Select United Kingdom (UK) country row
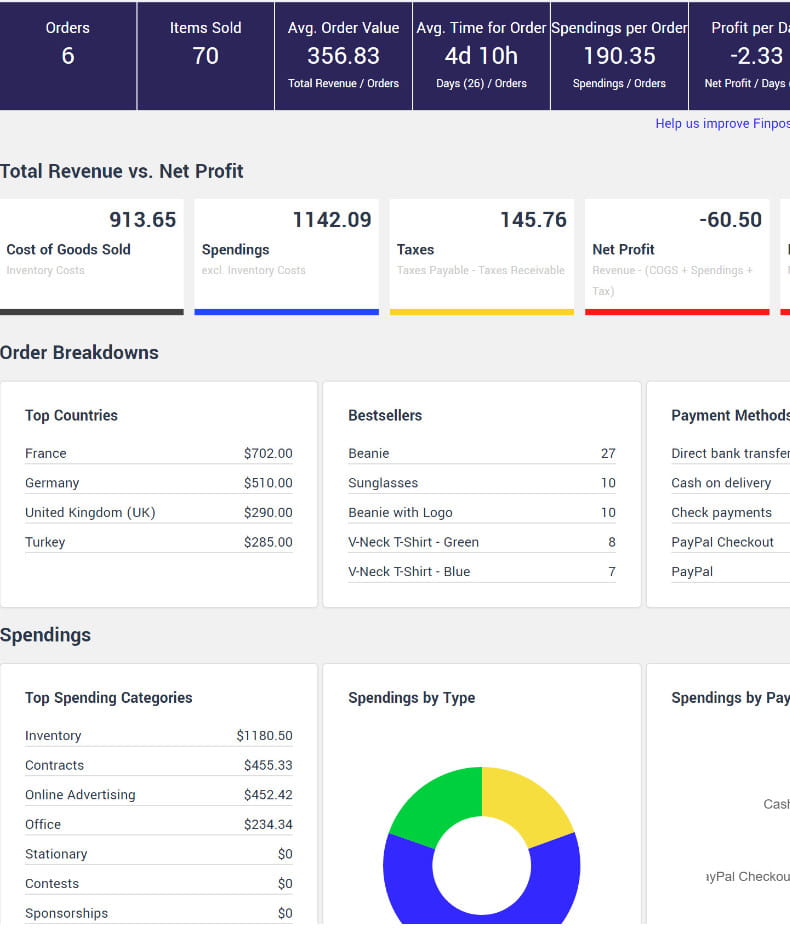Screen dimensions: 790x928 tap(90, 512)
